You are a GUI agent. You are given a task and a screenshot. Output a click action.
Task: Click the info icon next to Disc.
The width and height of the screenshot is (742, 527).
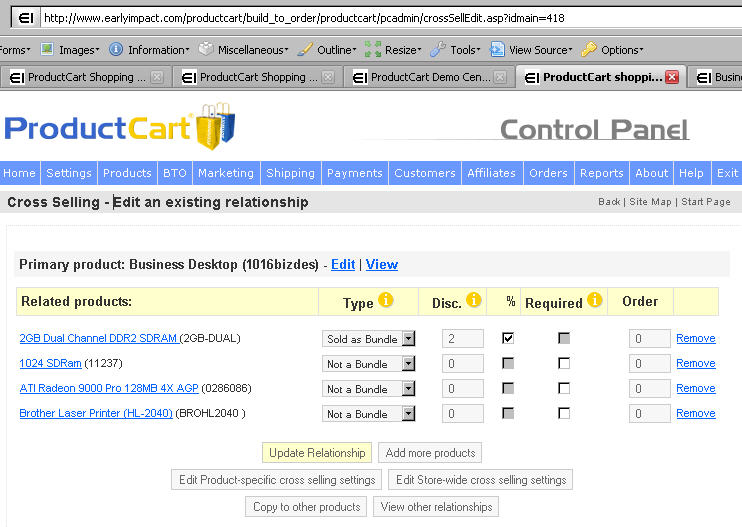click(x=474, y=300)
